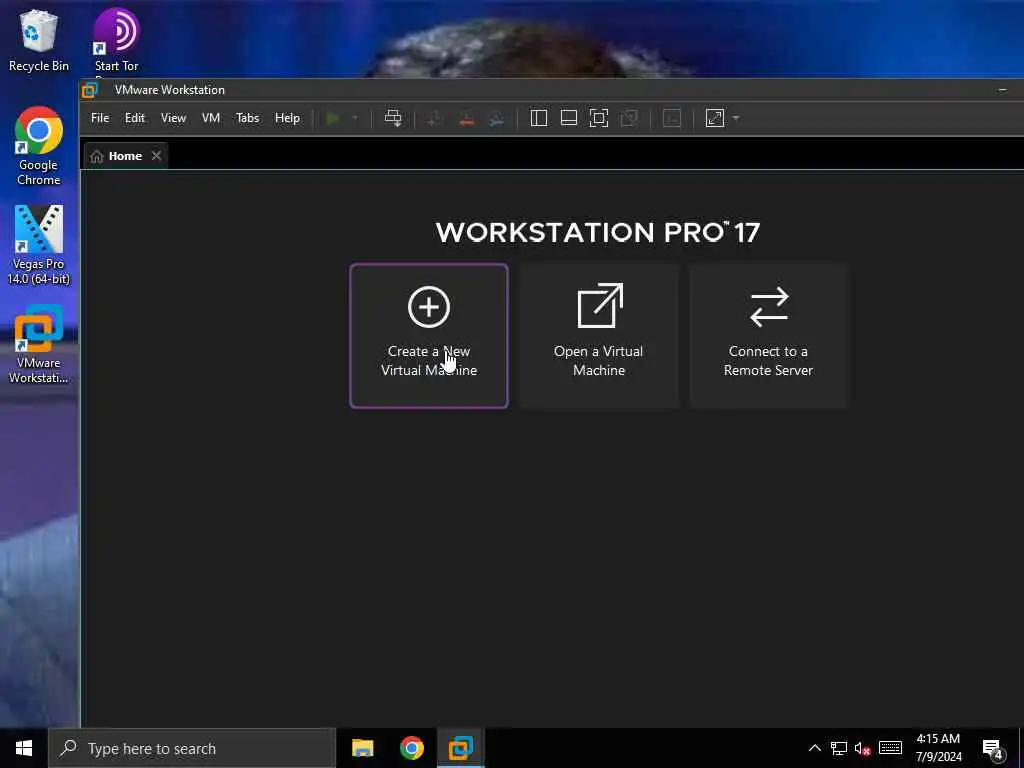Select the Google Chrome desktop icon

tap(39, 146)
